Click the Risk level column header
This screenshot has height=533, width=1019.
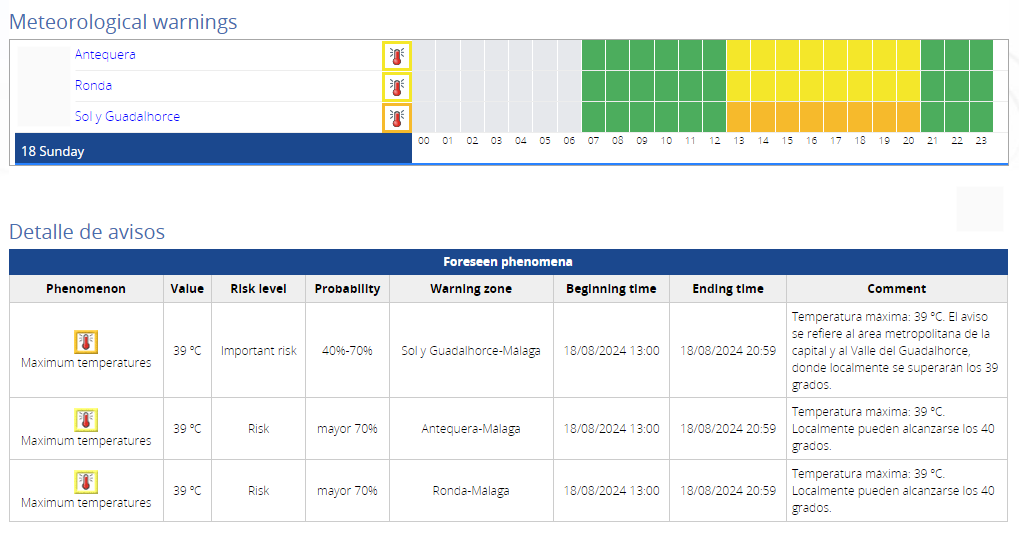pos(258,289)
